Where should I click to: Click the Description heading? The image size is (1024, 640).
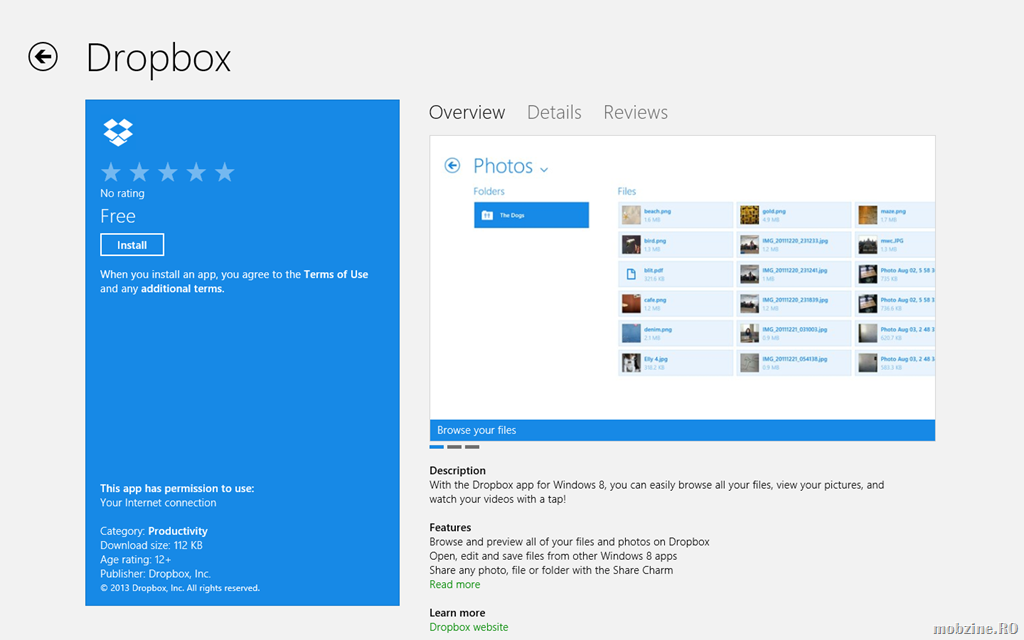pyautogui.click(x=458, y=470)
